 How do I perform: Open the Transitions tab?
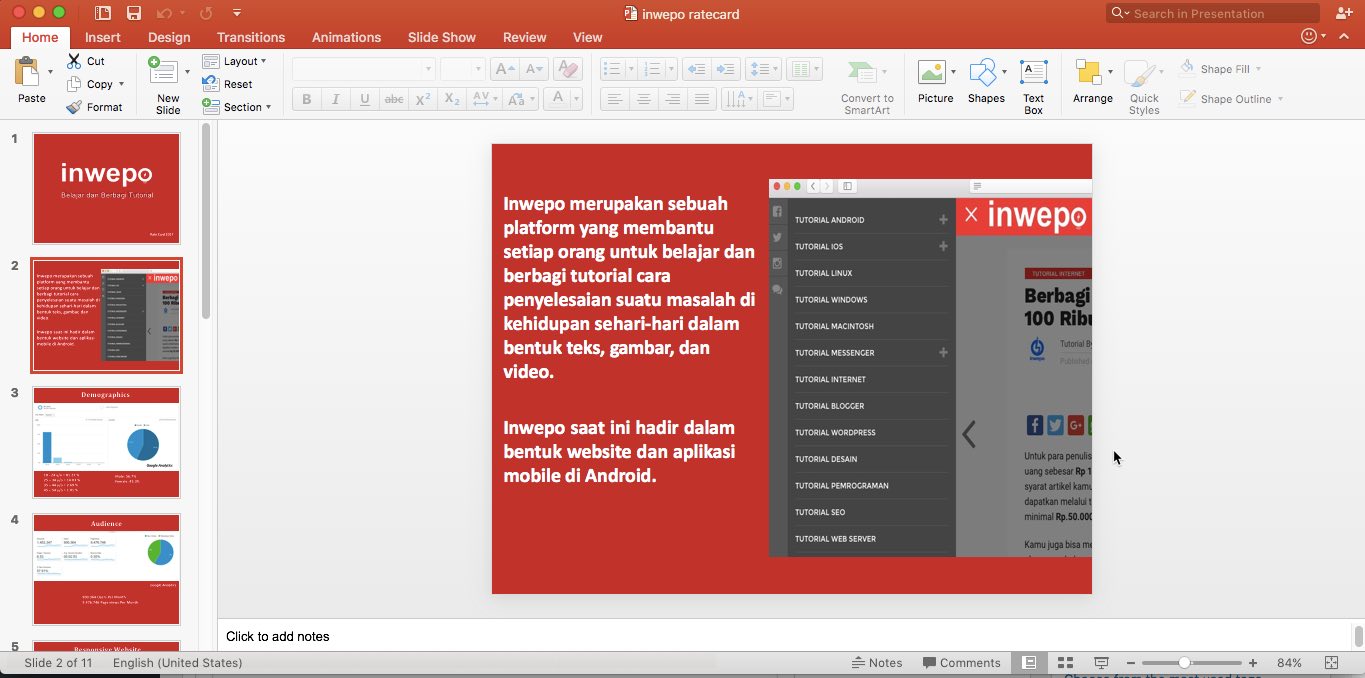pyautogui.click(x=251, y=37)
